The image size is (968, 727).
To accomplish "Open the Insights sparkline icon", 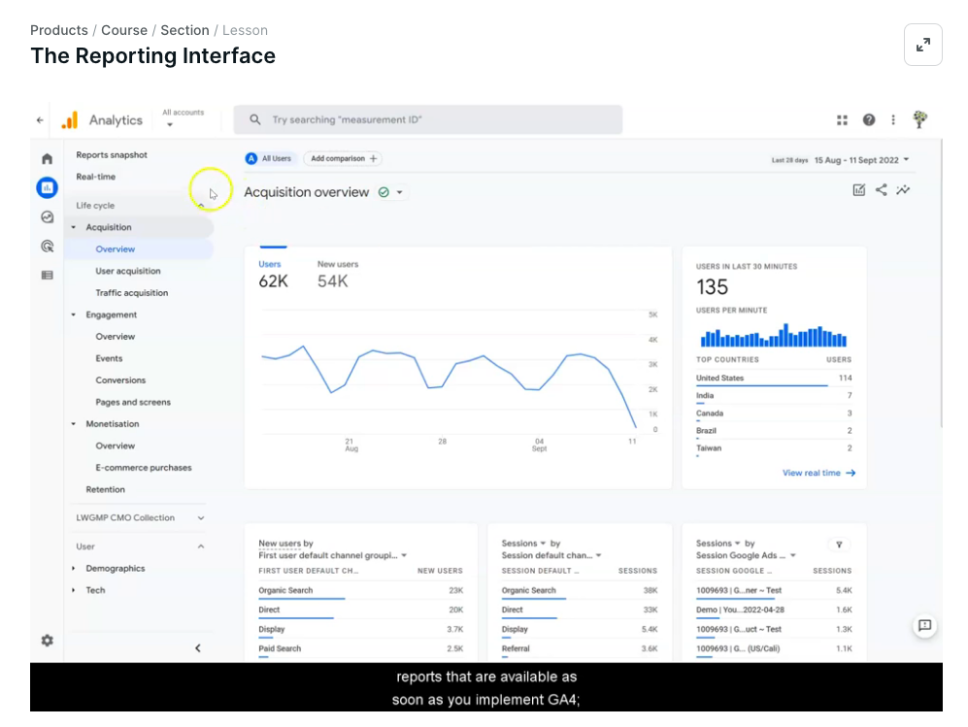I will (904, 190).
